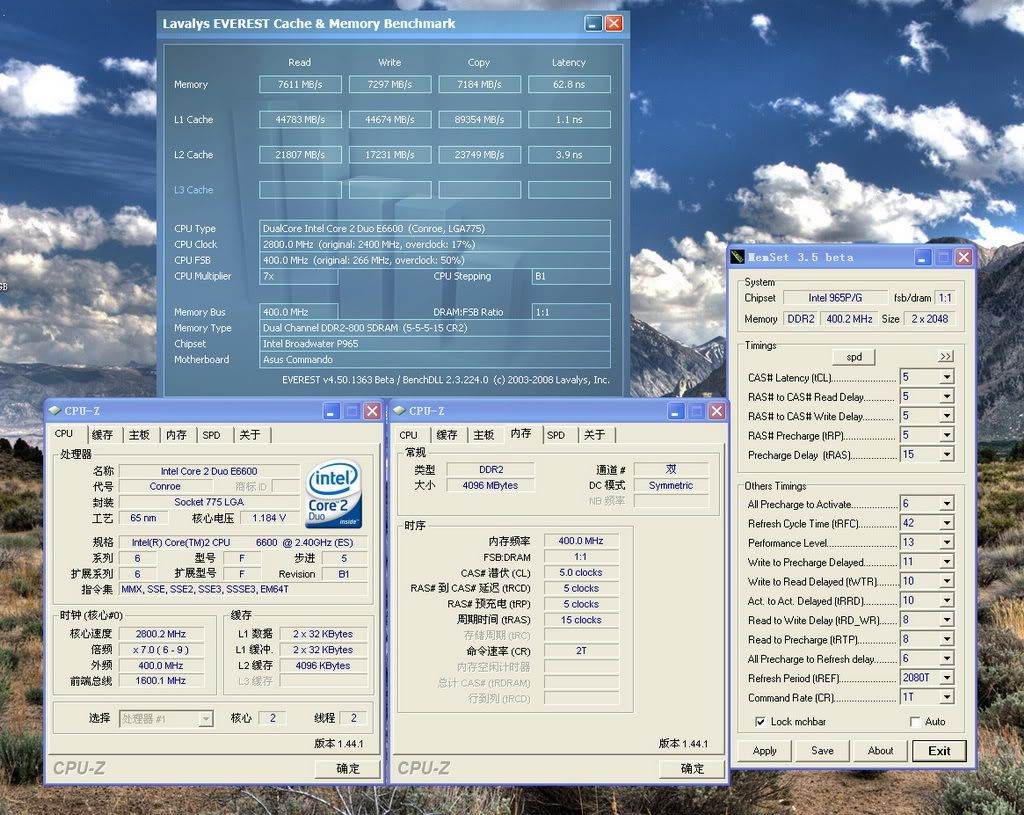
Task: Minimize the EVEREST benchmark window
Action: pyautogui.click(x=593, y=23)
